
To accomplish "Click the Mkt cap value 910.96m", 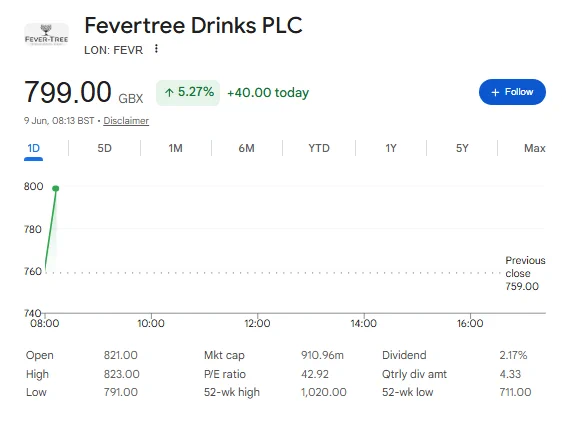I will point(322,355).
